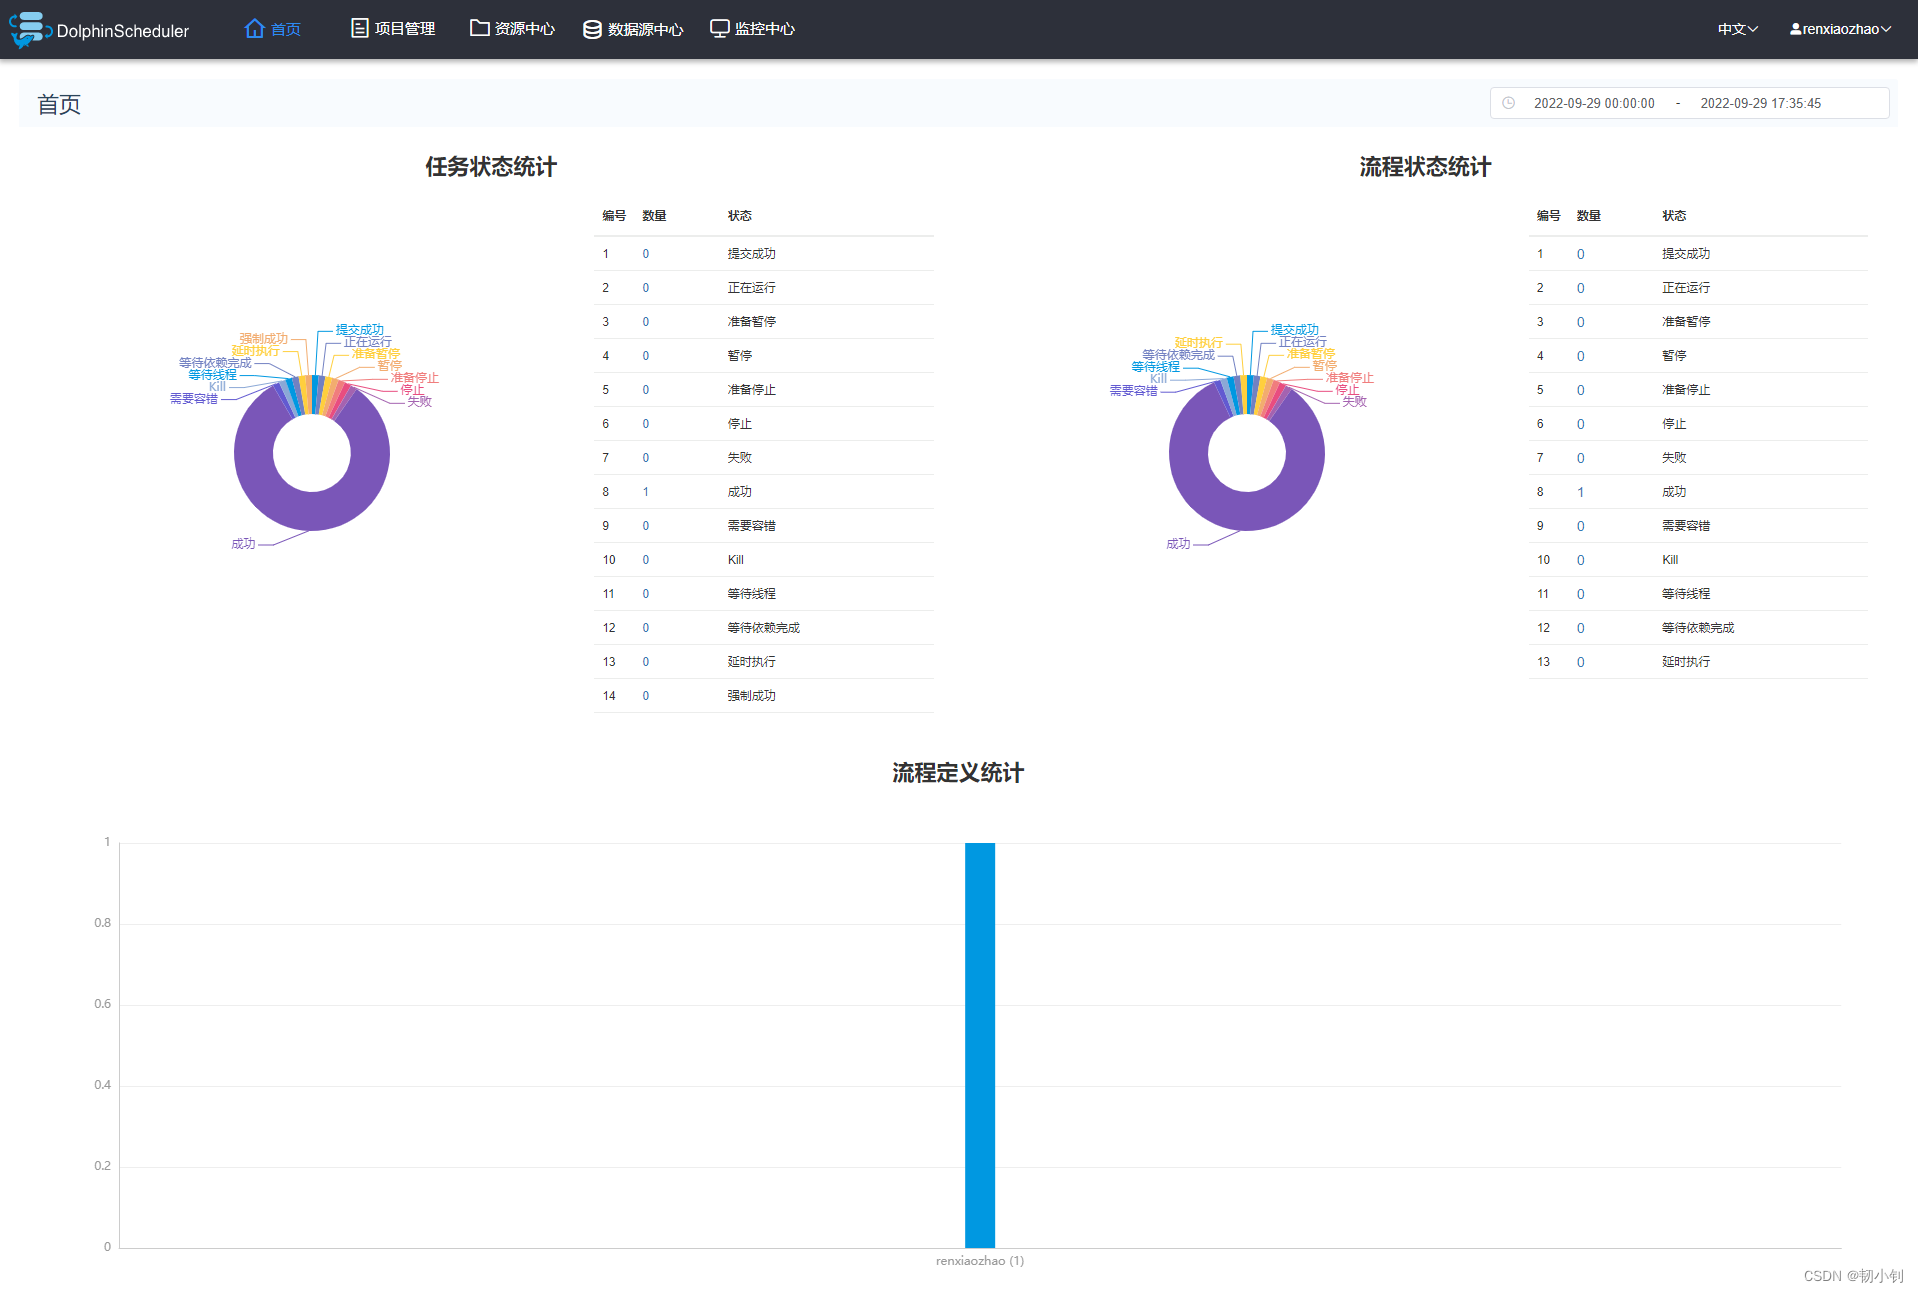Open the 项目管理 menu
Screen dimensions: 1918x1293
tap(393, 29)
